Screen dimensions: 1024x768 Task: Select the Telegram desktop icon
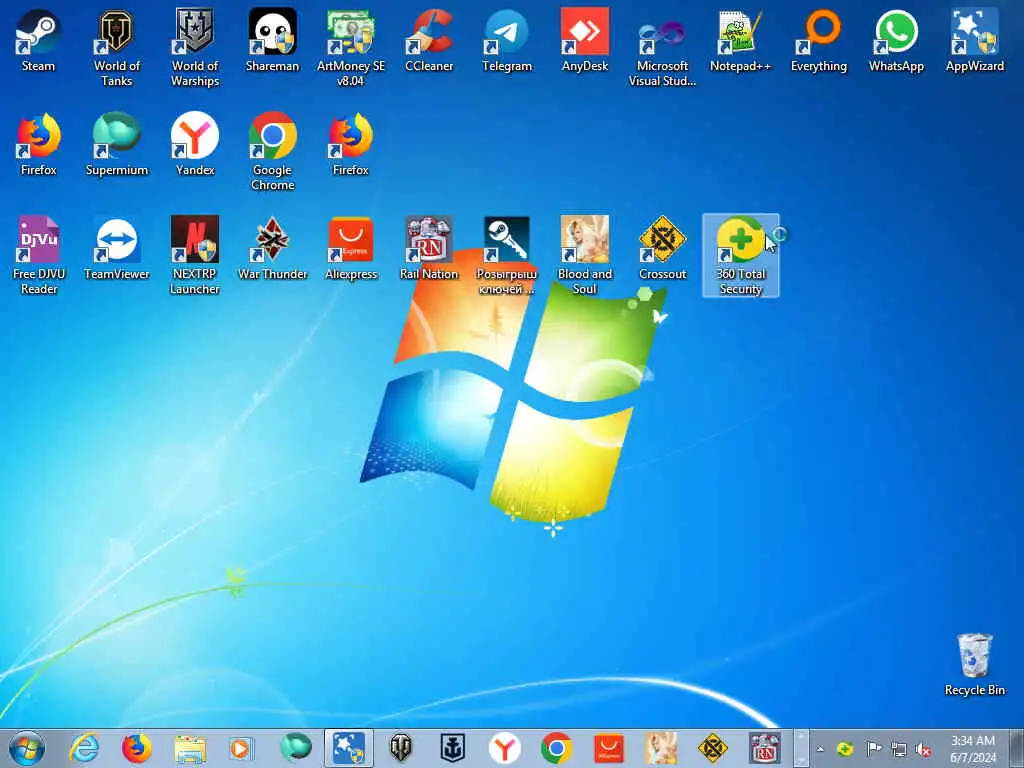pos(507,41)
